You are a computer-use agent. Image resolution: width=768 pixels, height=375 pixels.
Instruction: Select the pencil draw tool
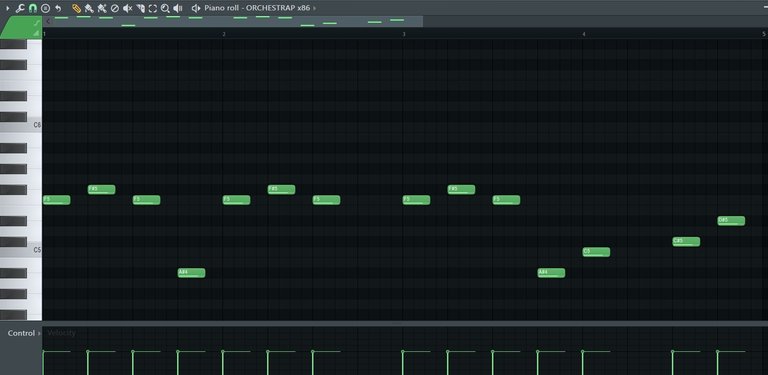(76, 8)
